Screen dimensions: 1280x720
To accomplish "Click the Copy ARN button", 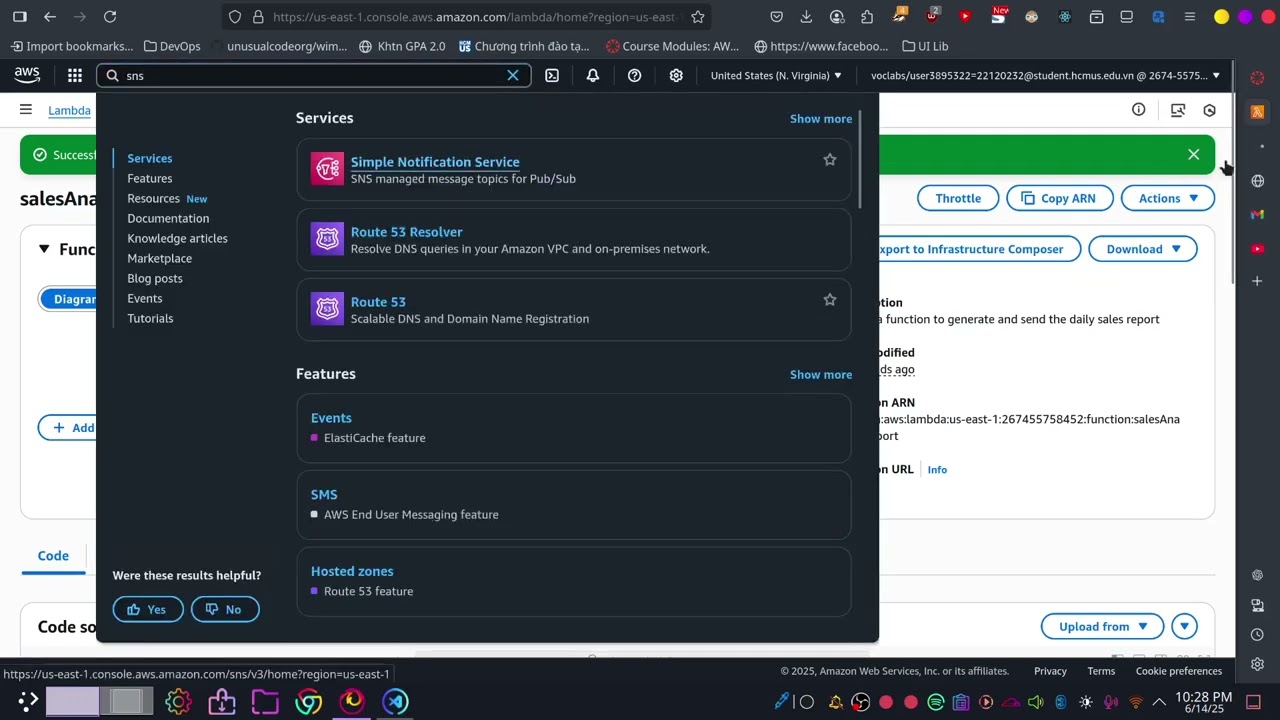I will pyautogui.click(x=1059, y=198).
